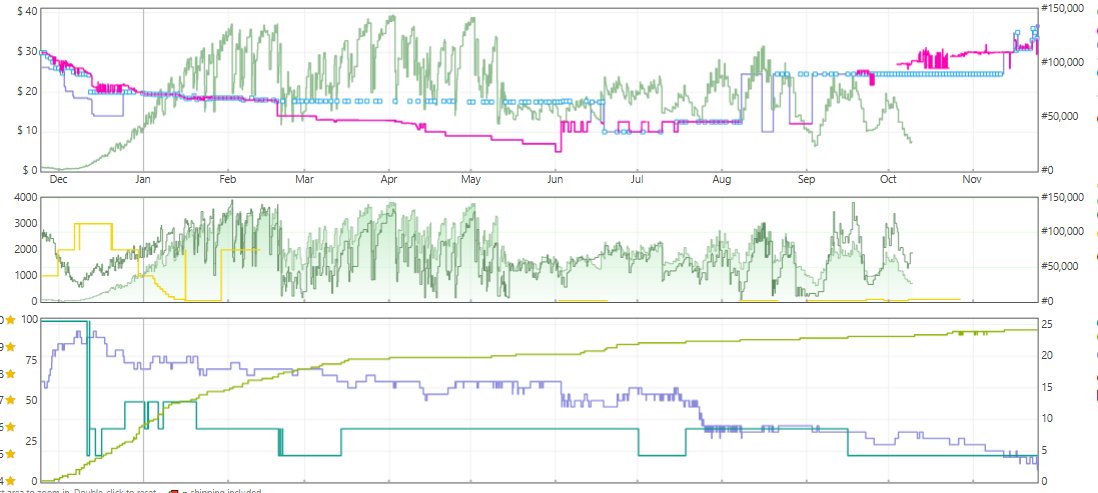The height and width of the screenshot is (493, 1098).
Task: Click the star icon beside the 9 rating label
Action: [x=10, y=347]
